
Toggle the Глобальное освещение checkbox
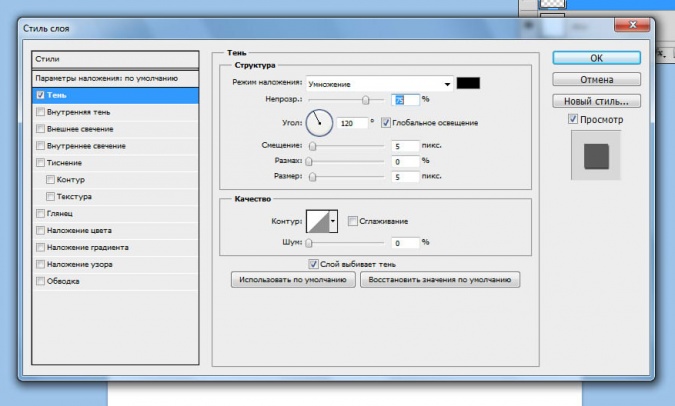pos(386,123)
